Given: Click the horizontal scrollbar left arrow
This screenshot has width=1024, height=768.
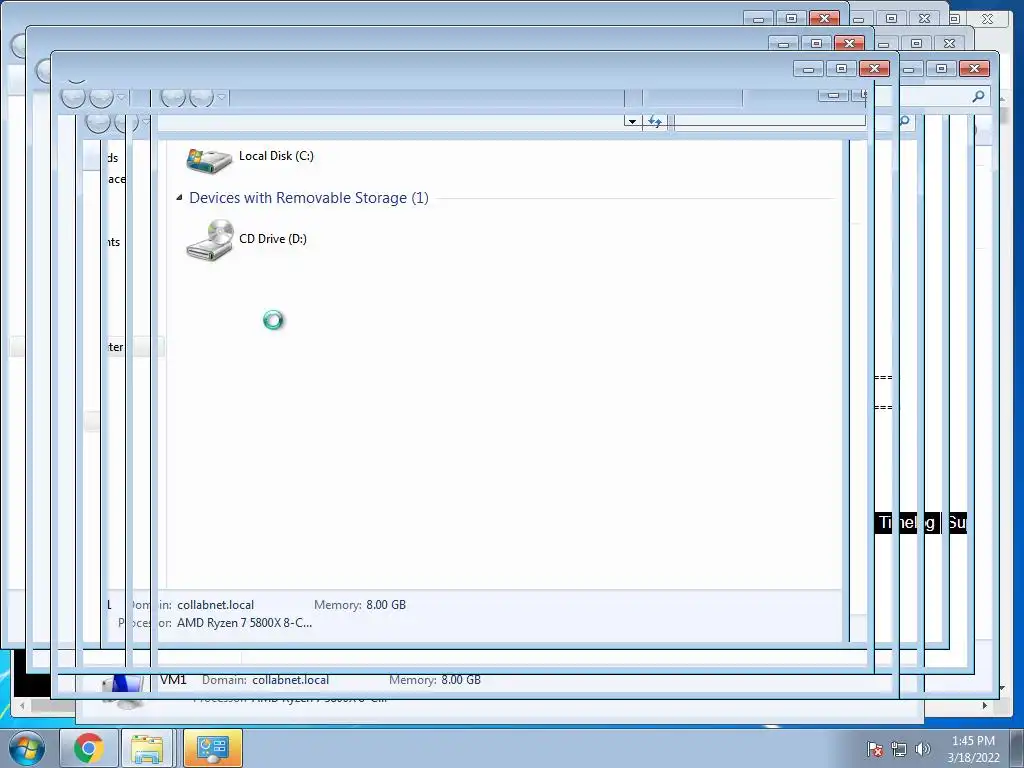Looking at the screenshot, I should pos(23,705).
